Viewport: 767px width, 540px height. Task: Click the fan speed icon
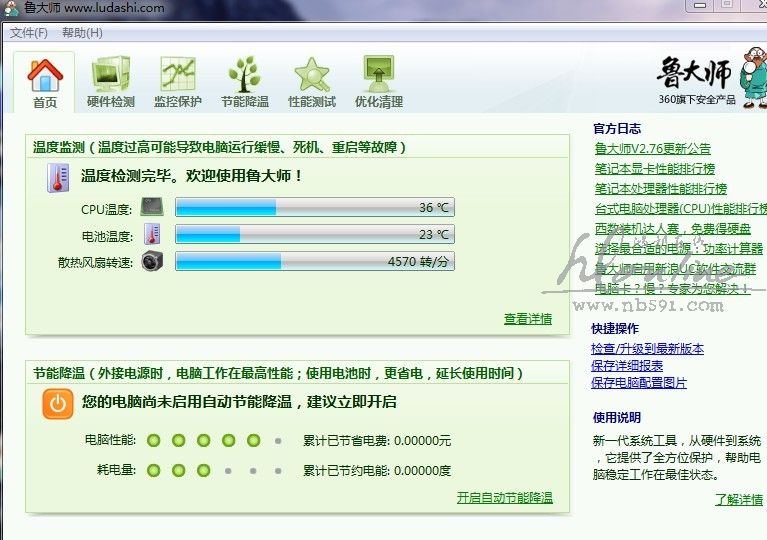(152, 262)
